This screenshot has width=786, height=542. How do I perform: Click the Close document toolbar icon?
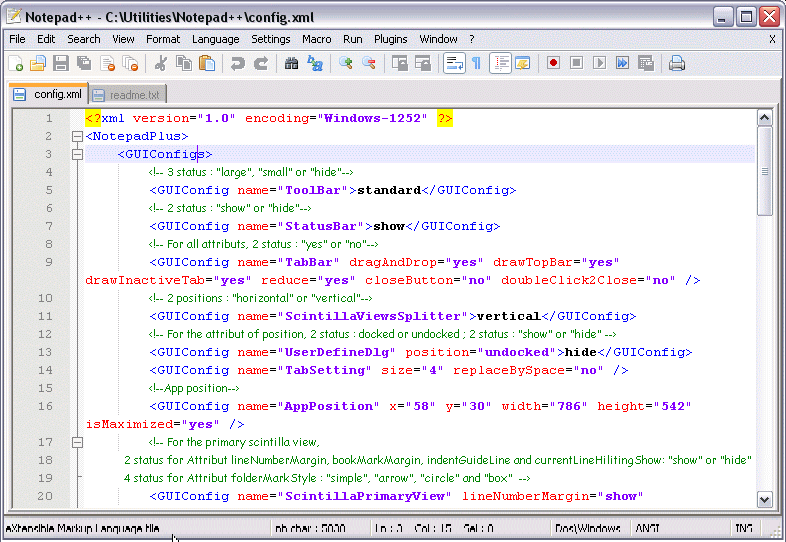pos(107,64)
